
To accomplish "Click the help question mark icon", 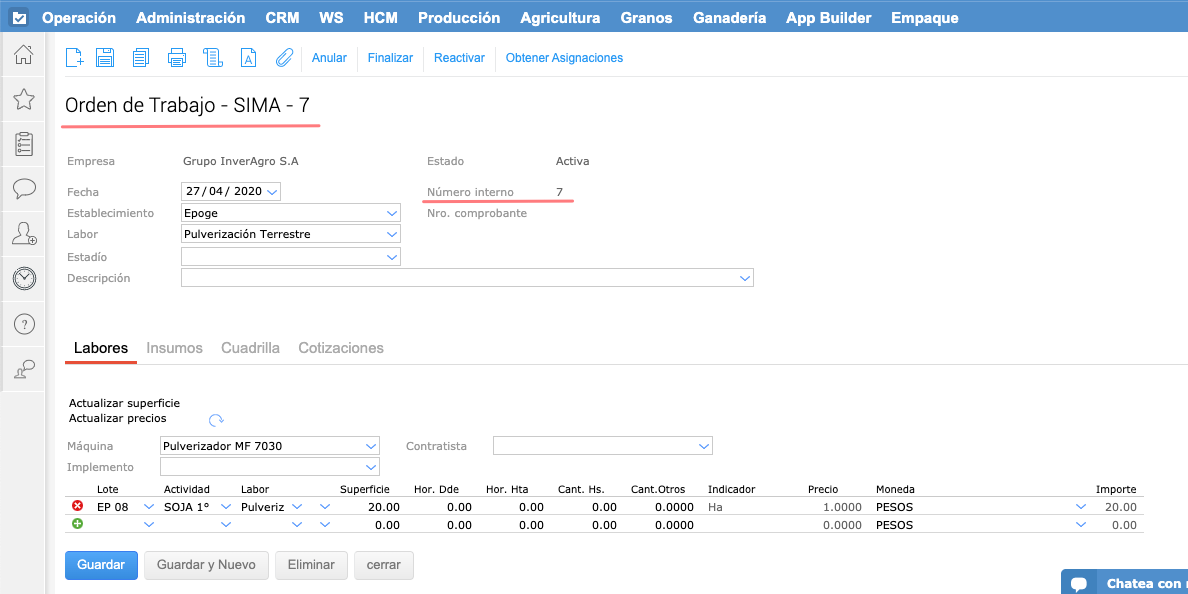I will pyautogui.click(x=24, y=324).
